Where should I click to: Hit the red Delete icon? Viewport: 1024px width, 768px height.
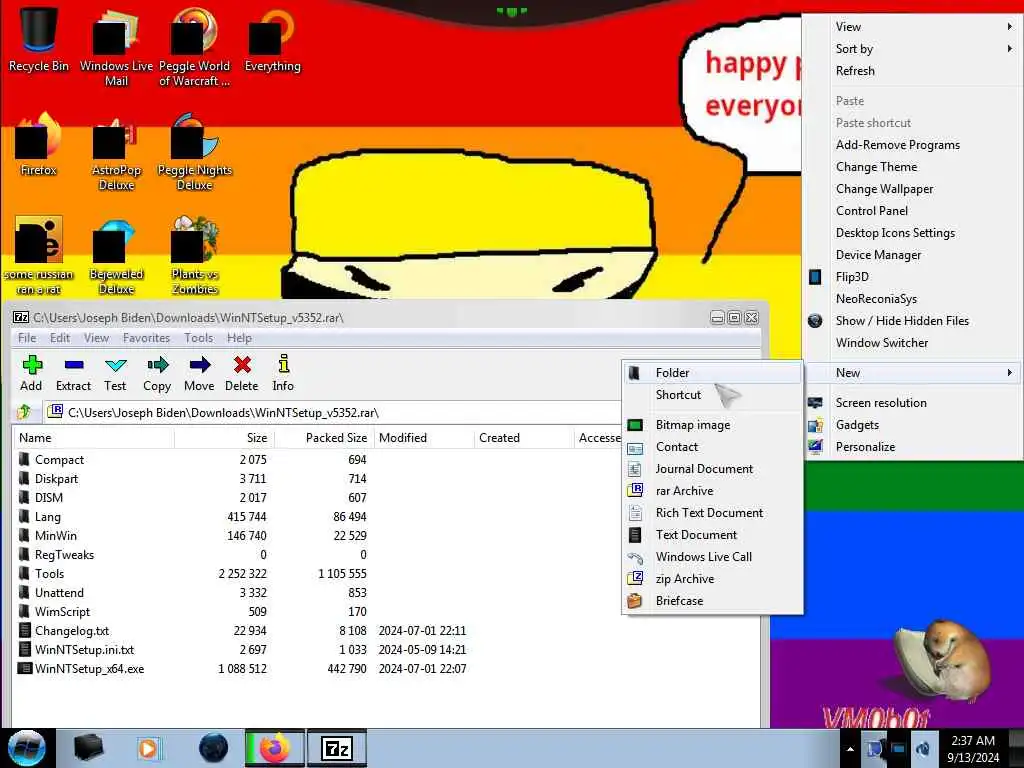coord(242,373)
